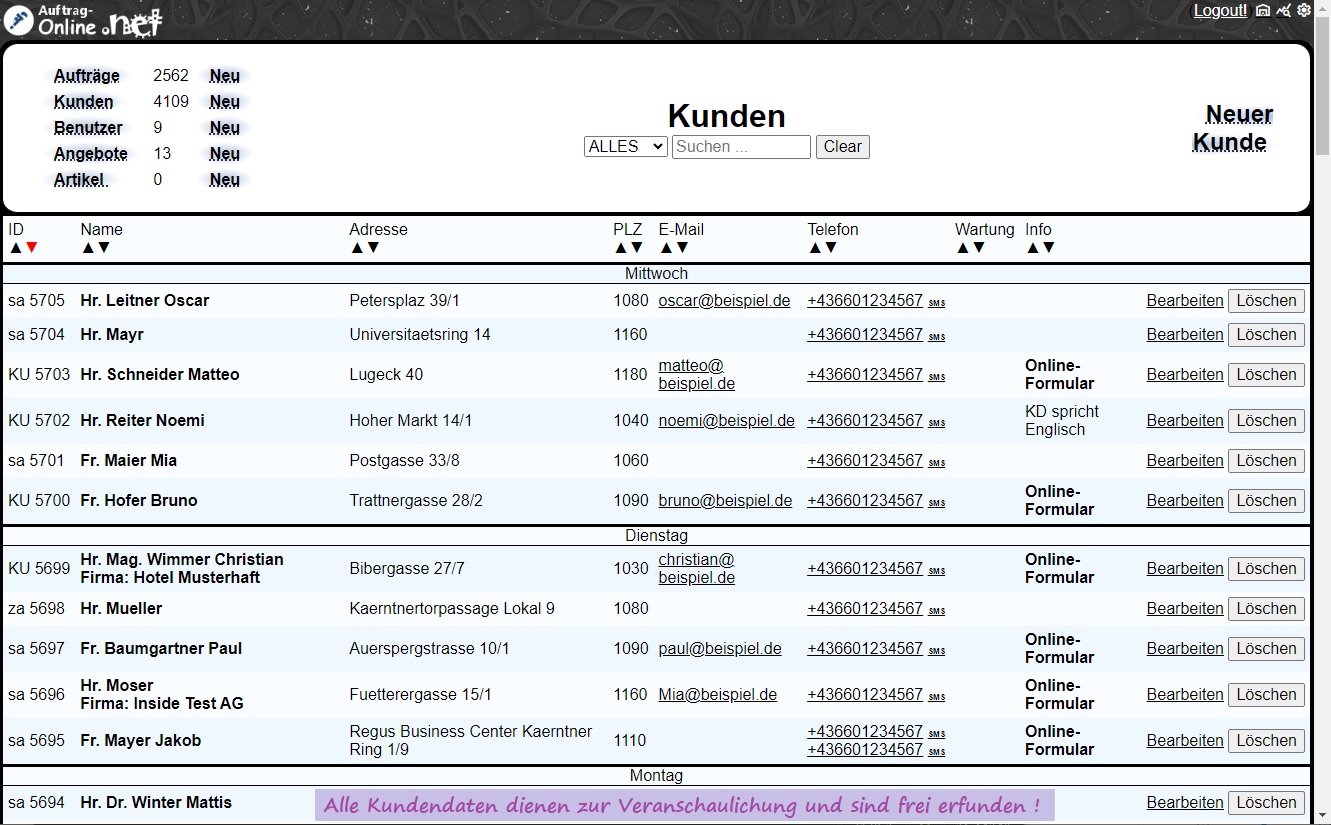
Task: Delete customer Hofer Bruno
Action: [x=1266, y=501]
